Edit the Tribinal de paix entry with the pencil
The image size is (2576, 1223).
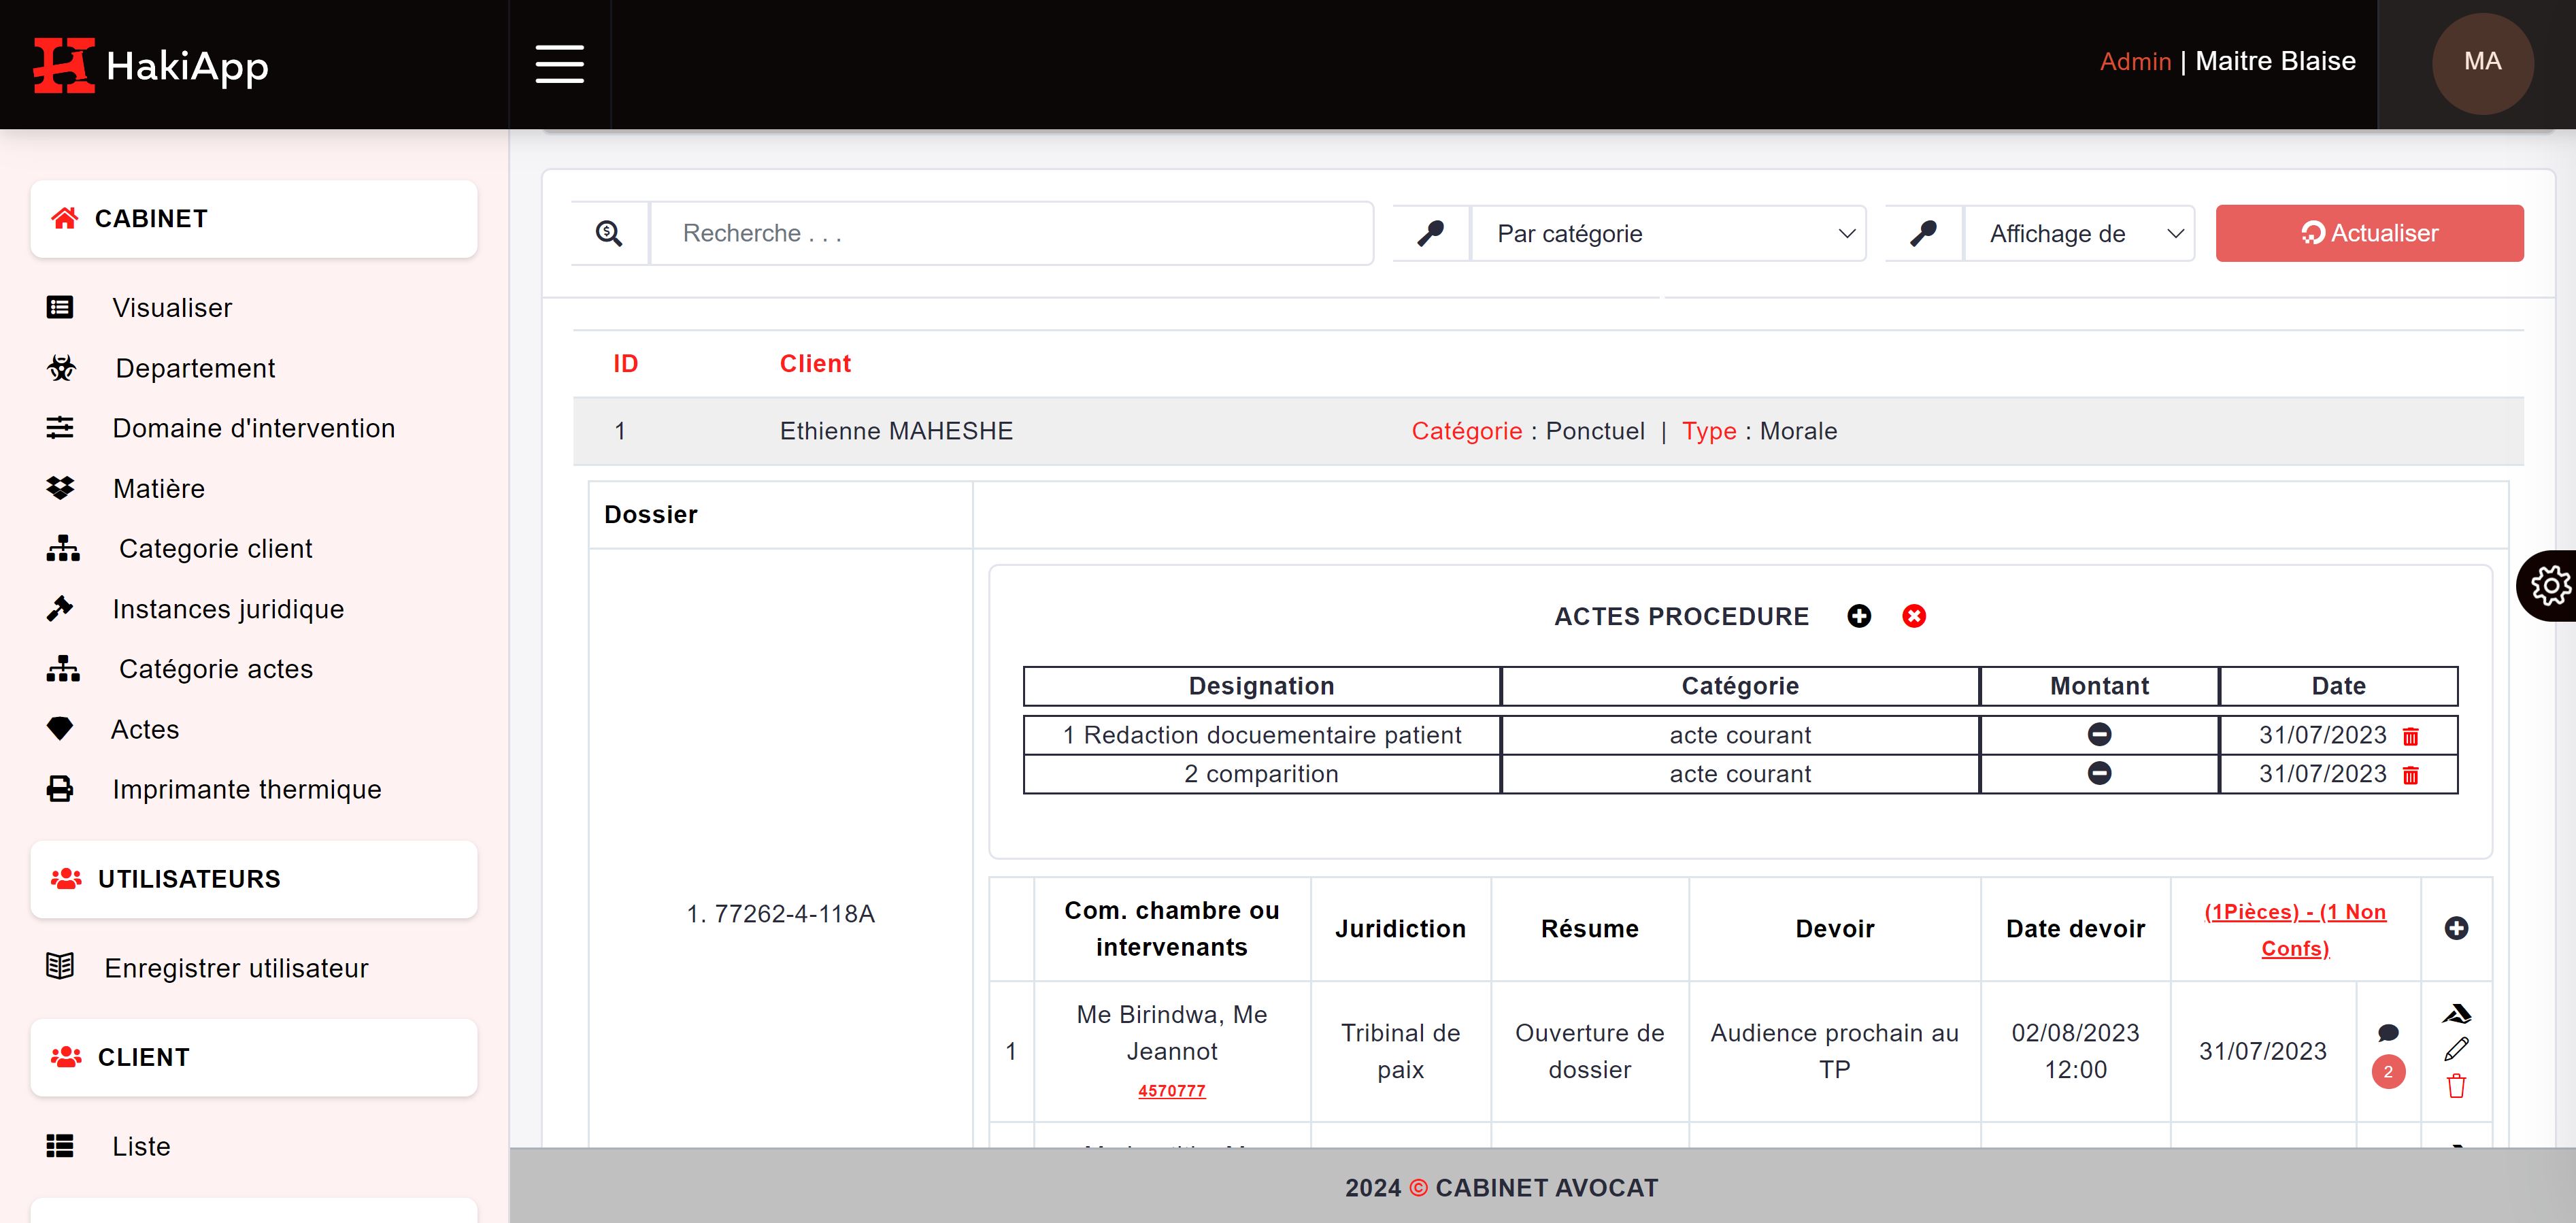coord(2456,1049)
